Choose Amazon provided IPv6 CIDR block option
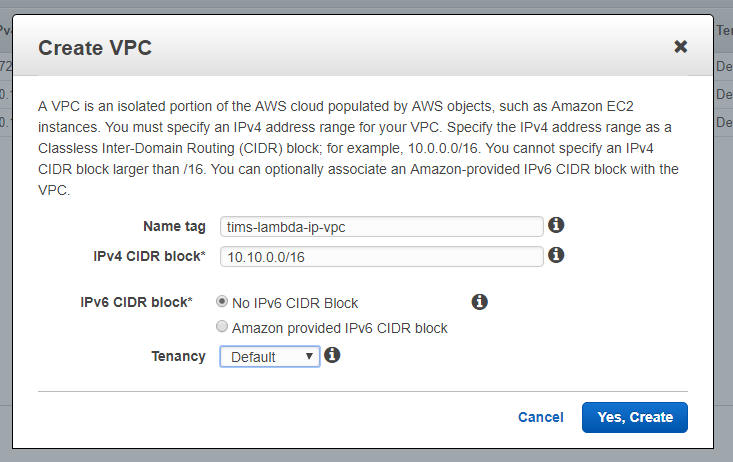Viewport: 733px width, 462px height. click(x=222, y=327)
